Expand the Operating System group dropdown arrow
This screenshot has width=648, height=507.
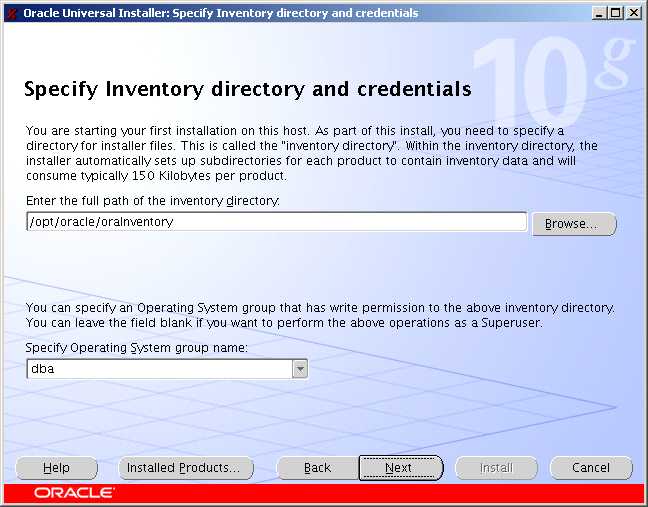click(299, 369)
